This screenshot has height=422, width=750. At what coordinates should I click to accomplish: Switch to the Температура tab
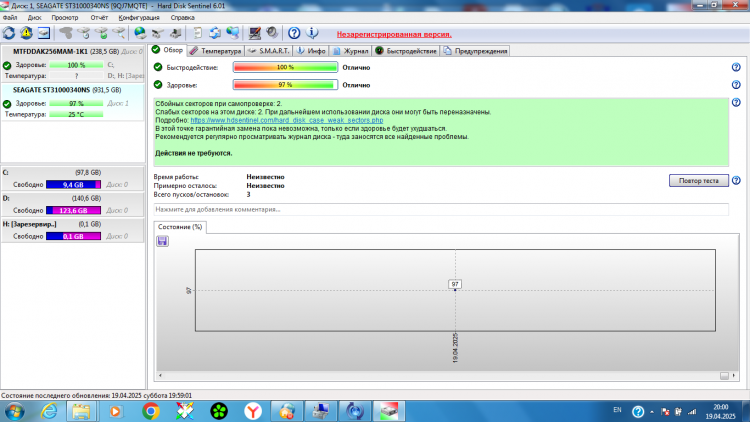click(215, 51)
